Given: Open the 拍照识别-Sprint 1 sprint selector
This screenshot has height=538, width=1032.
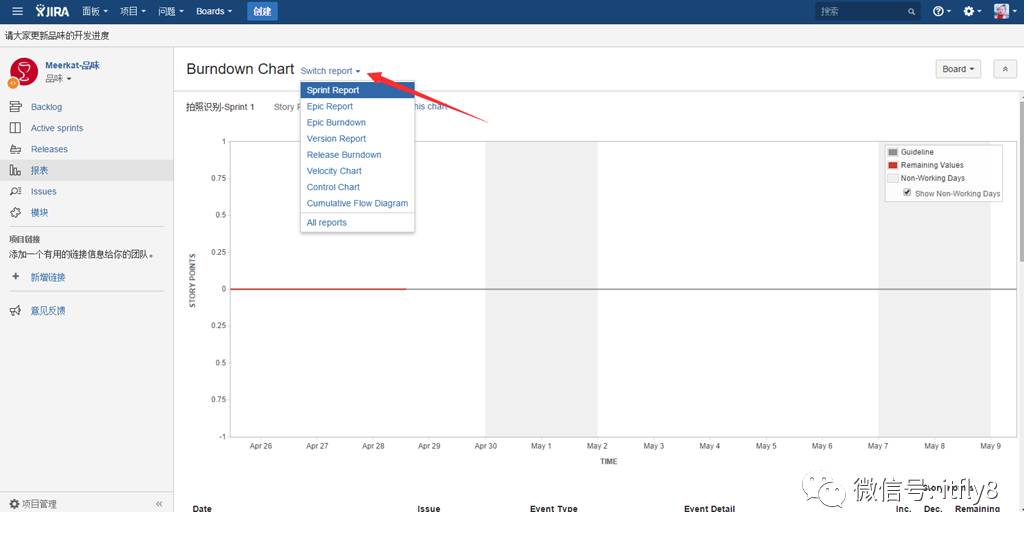Looking at the screenshot, I should (220, 107).
